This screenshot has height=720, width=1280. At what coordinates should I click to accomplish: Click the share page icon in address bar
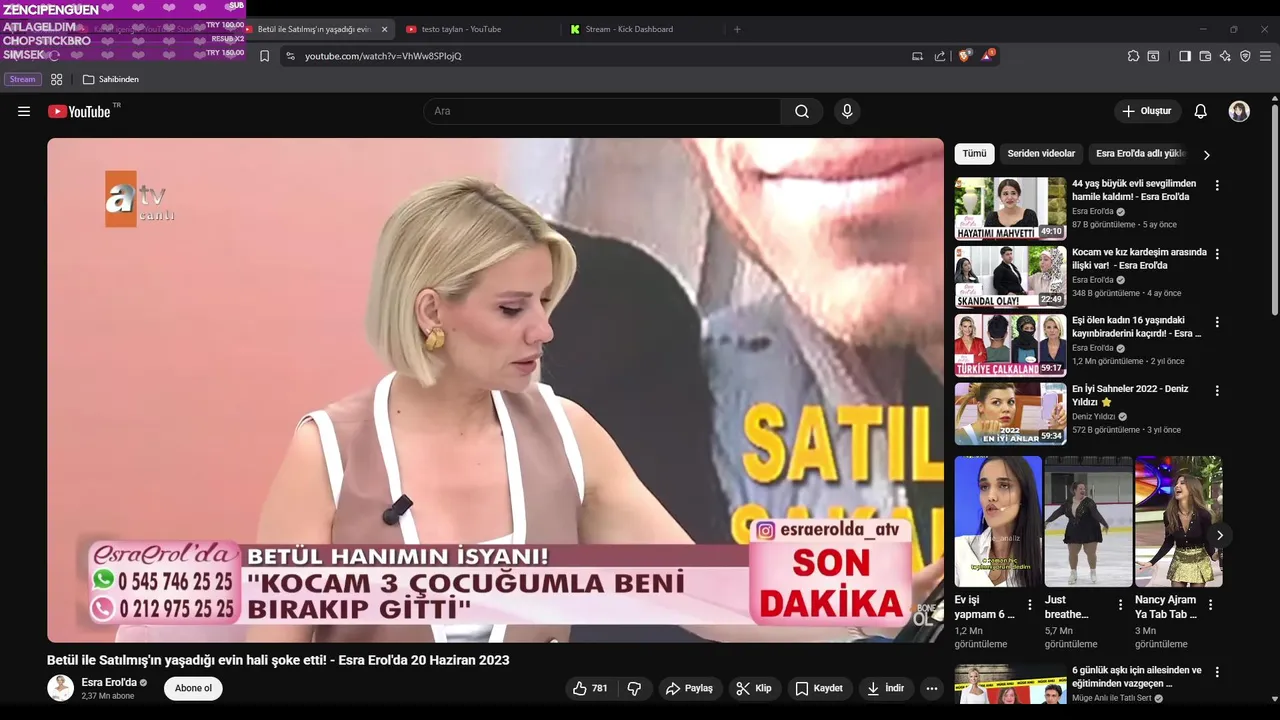click(x=940, y=56)
